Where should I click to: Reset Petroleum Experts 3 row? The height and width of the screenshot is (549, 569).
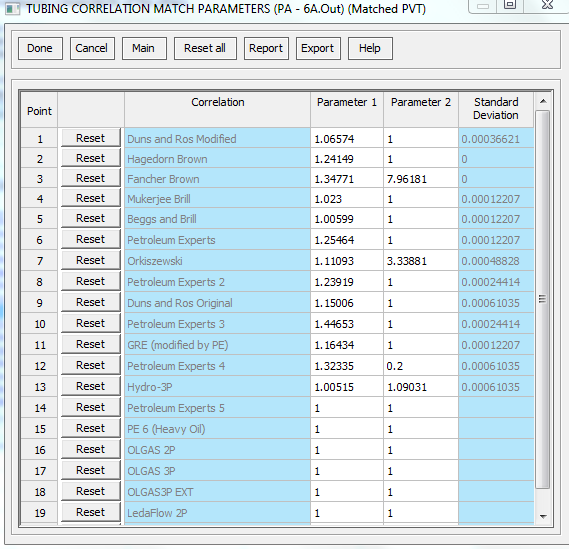pos(91,323)
